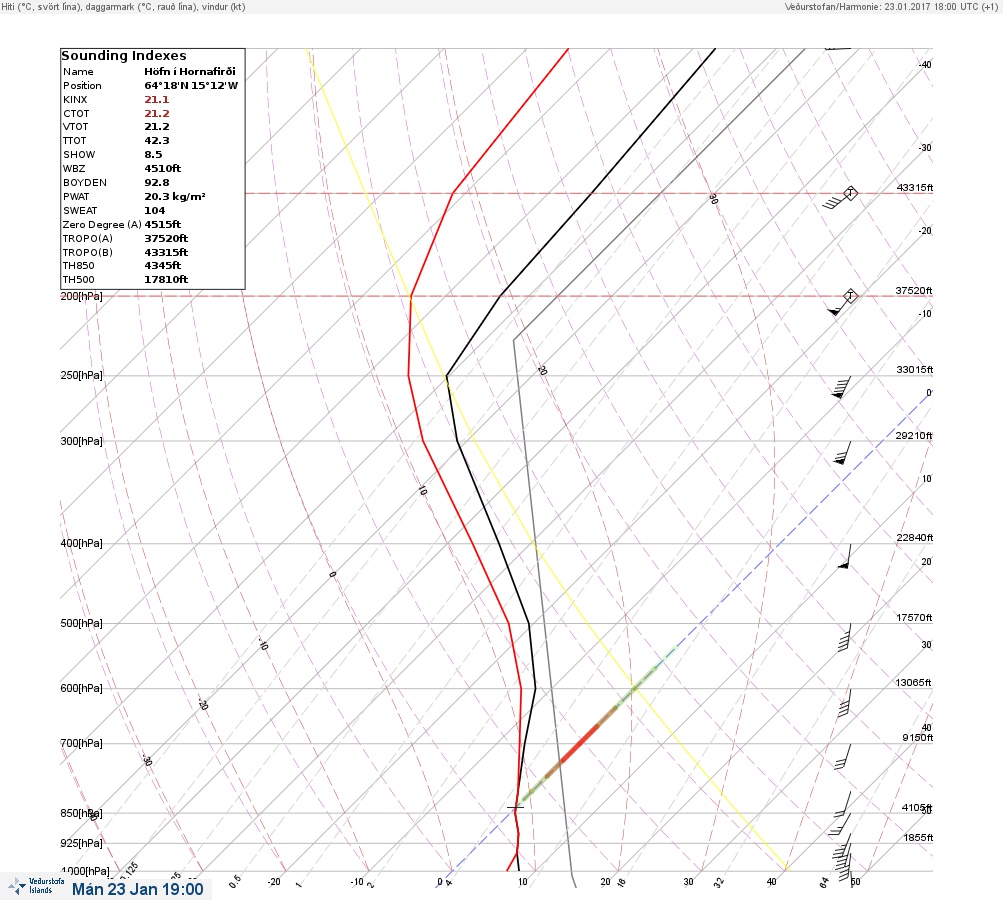The width and height of the screenshot is (1003, 900).
Task: Click the CTOT row label
Action: coord(76,114)
